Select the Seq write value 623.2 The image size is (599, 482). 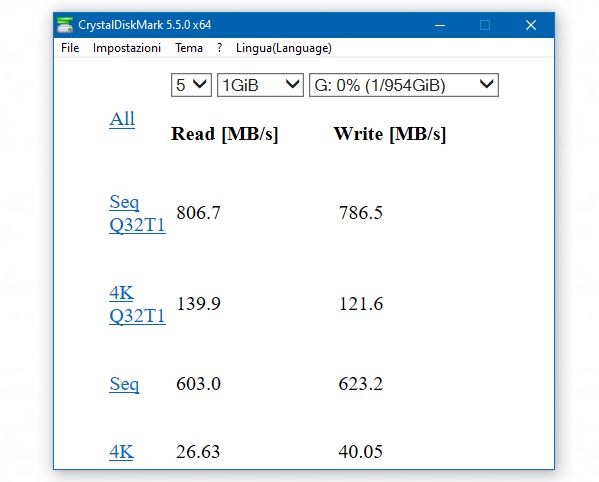coord(361,384)
